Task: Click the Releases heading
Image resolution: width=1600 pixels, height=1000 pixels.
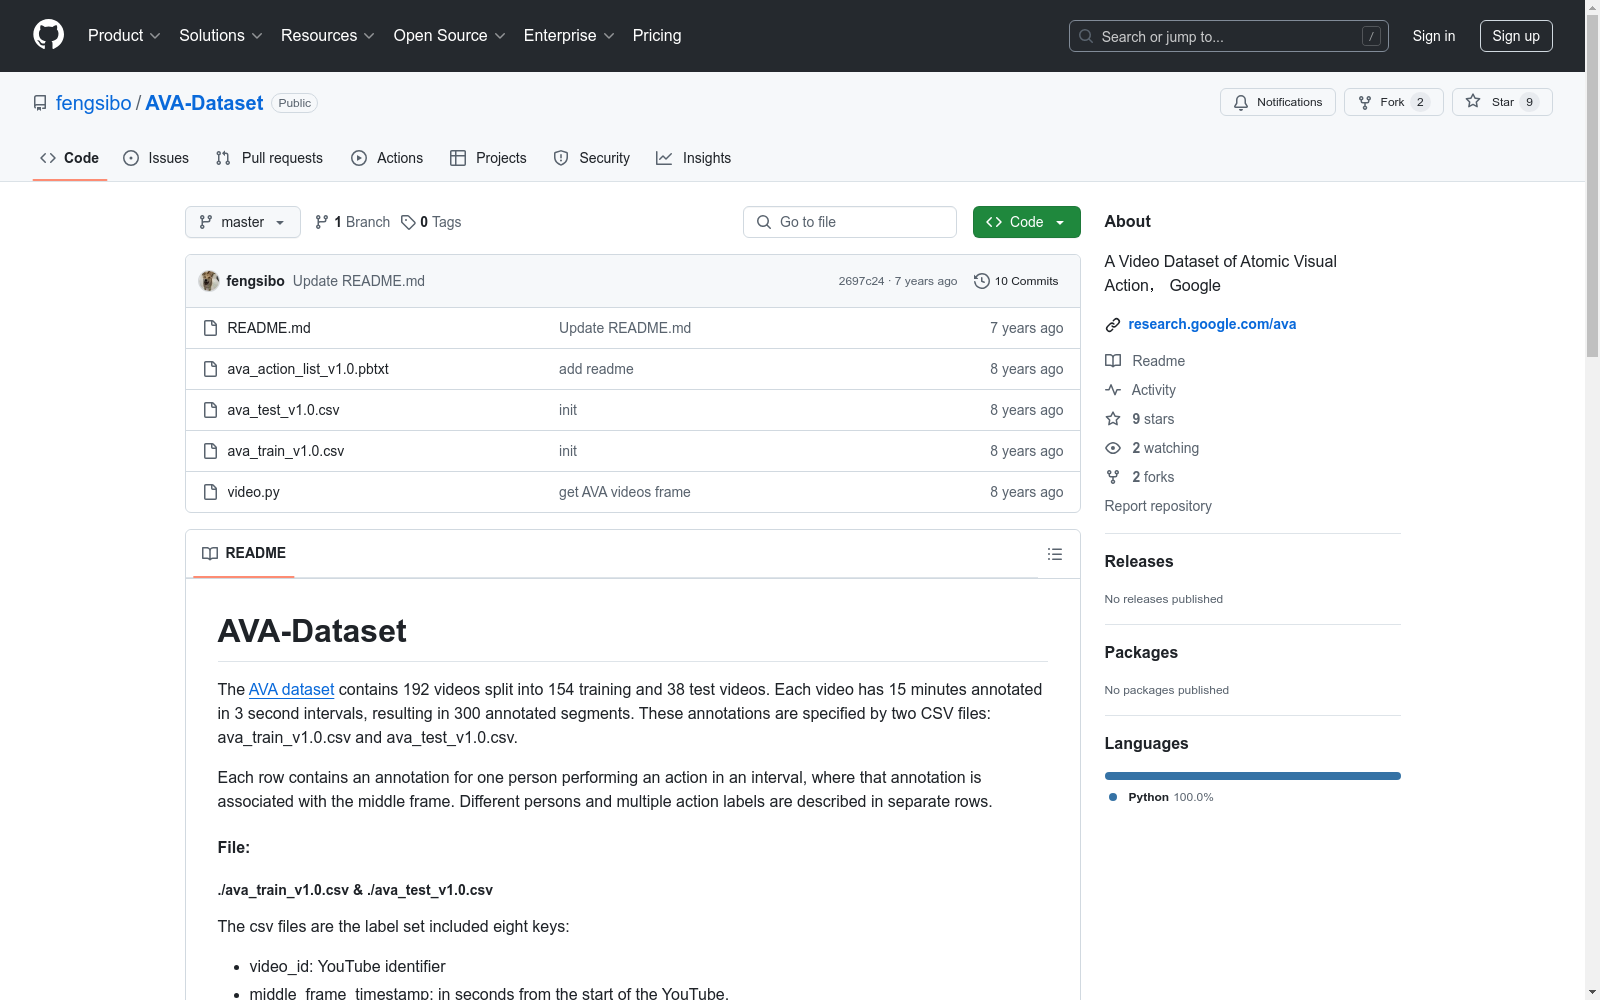Action: (x=1139, y=561)
